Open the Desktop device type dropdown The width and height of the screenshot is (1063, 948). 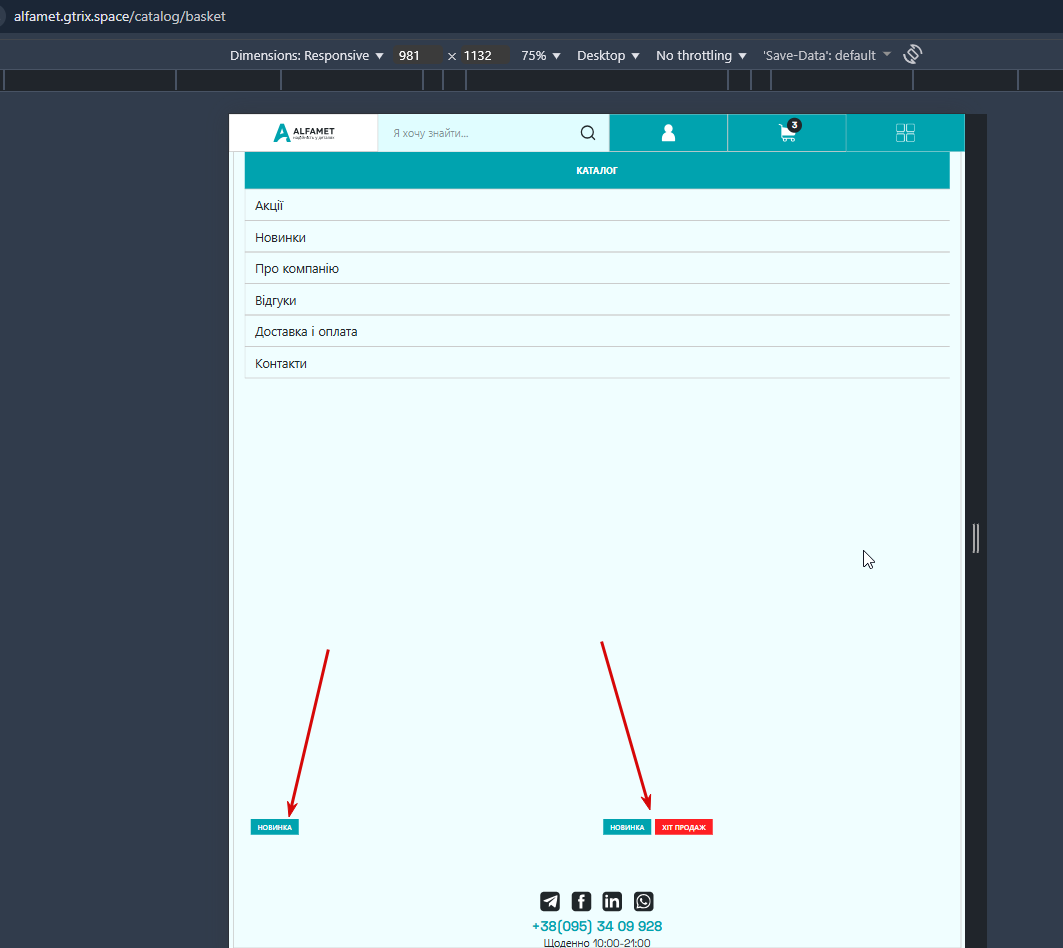(608, 56)
